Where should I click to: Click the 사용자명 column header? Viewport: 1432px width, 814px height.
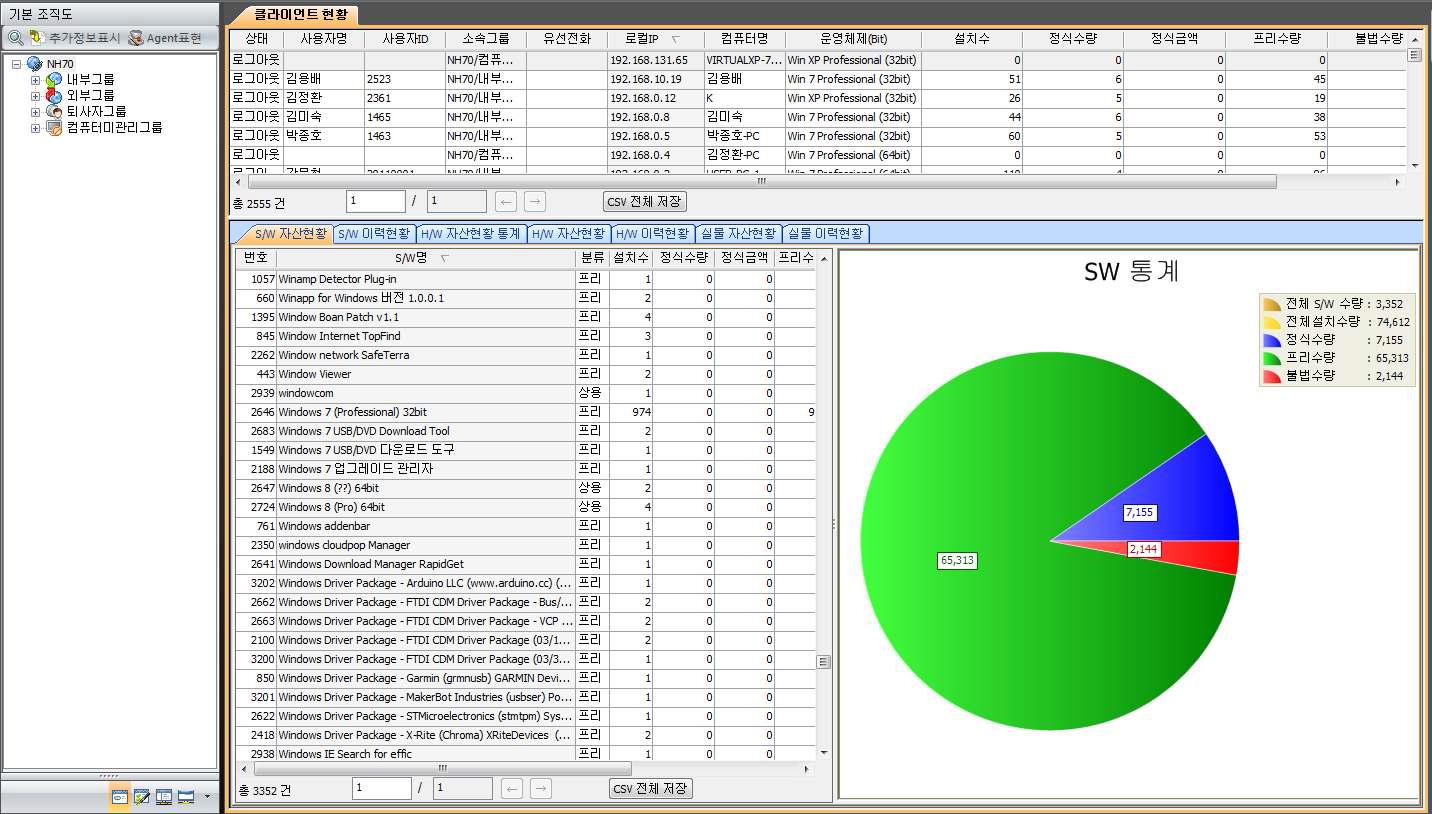[323, 39]
